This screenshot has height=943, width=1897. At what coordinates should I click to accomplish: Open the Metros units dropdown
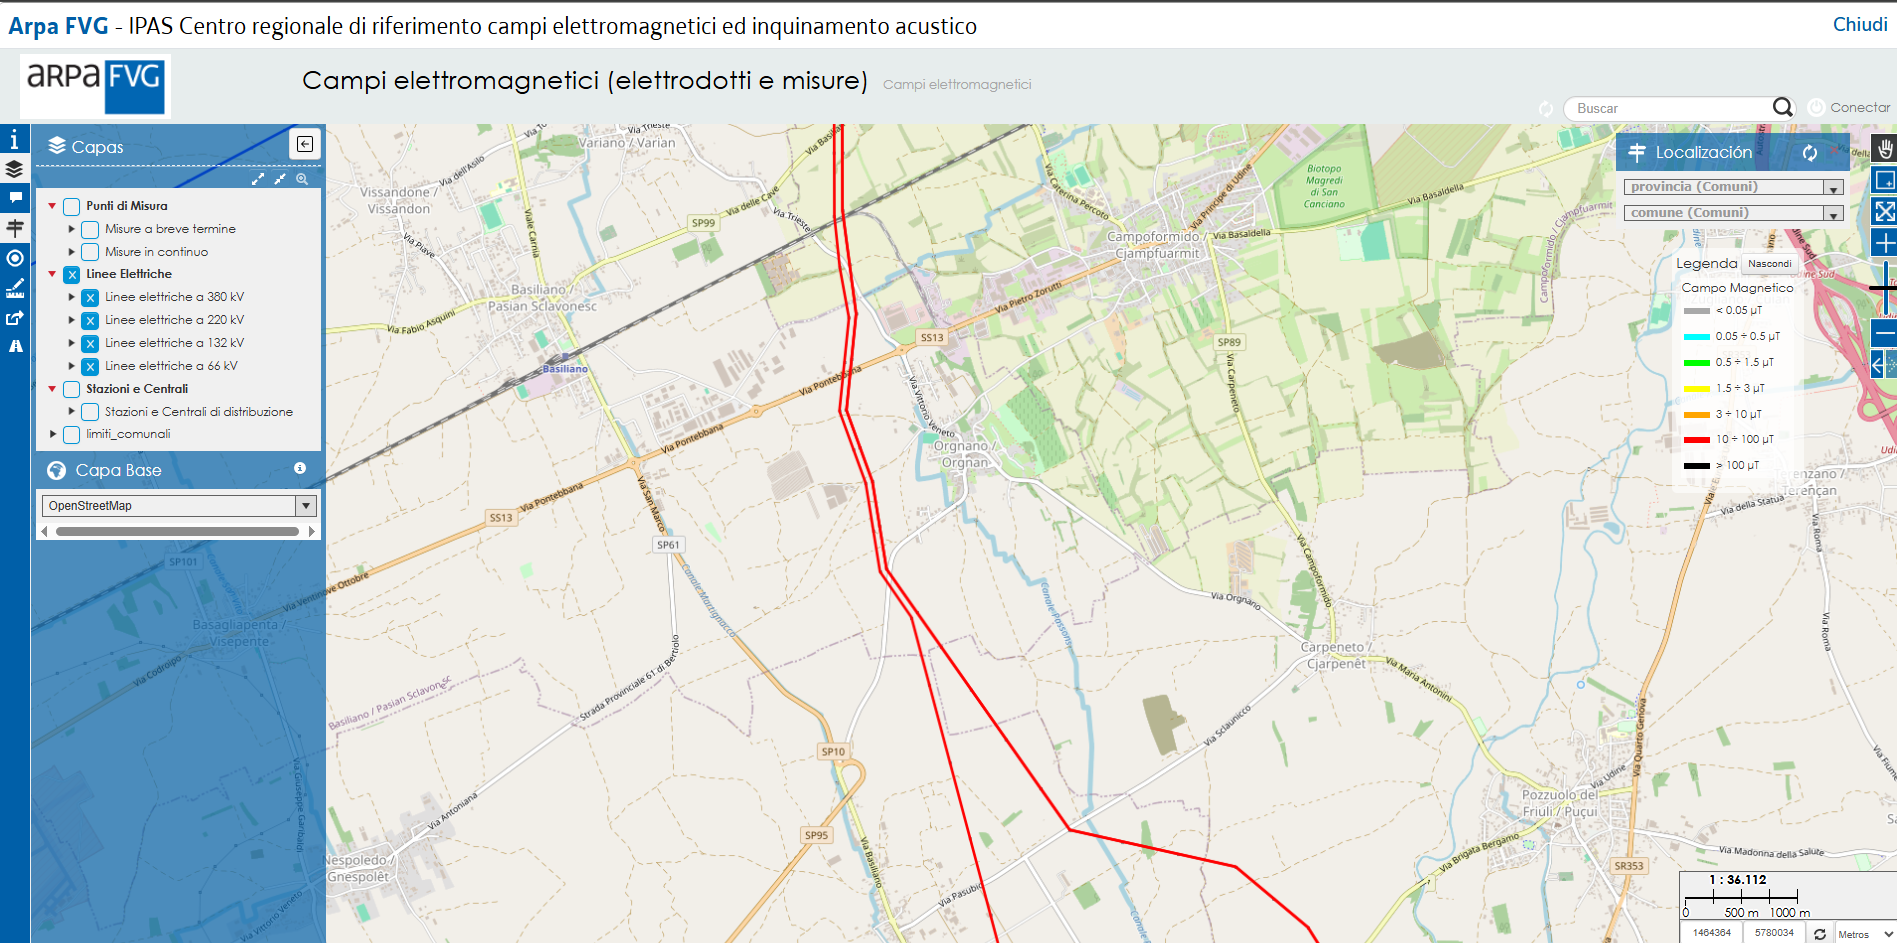[x=1865, y=934]
